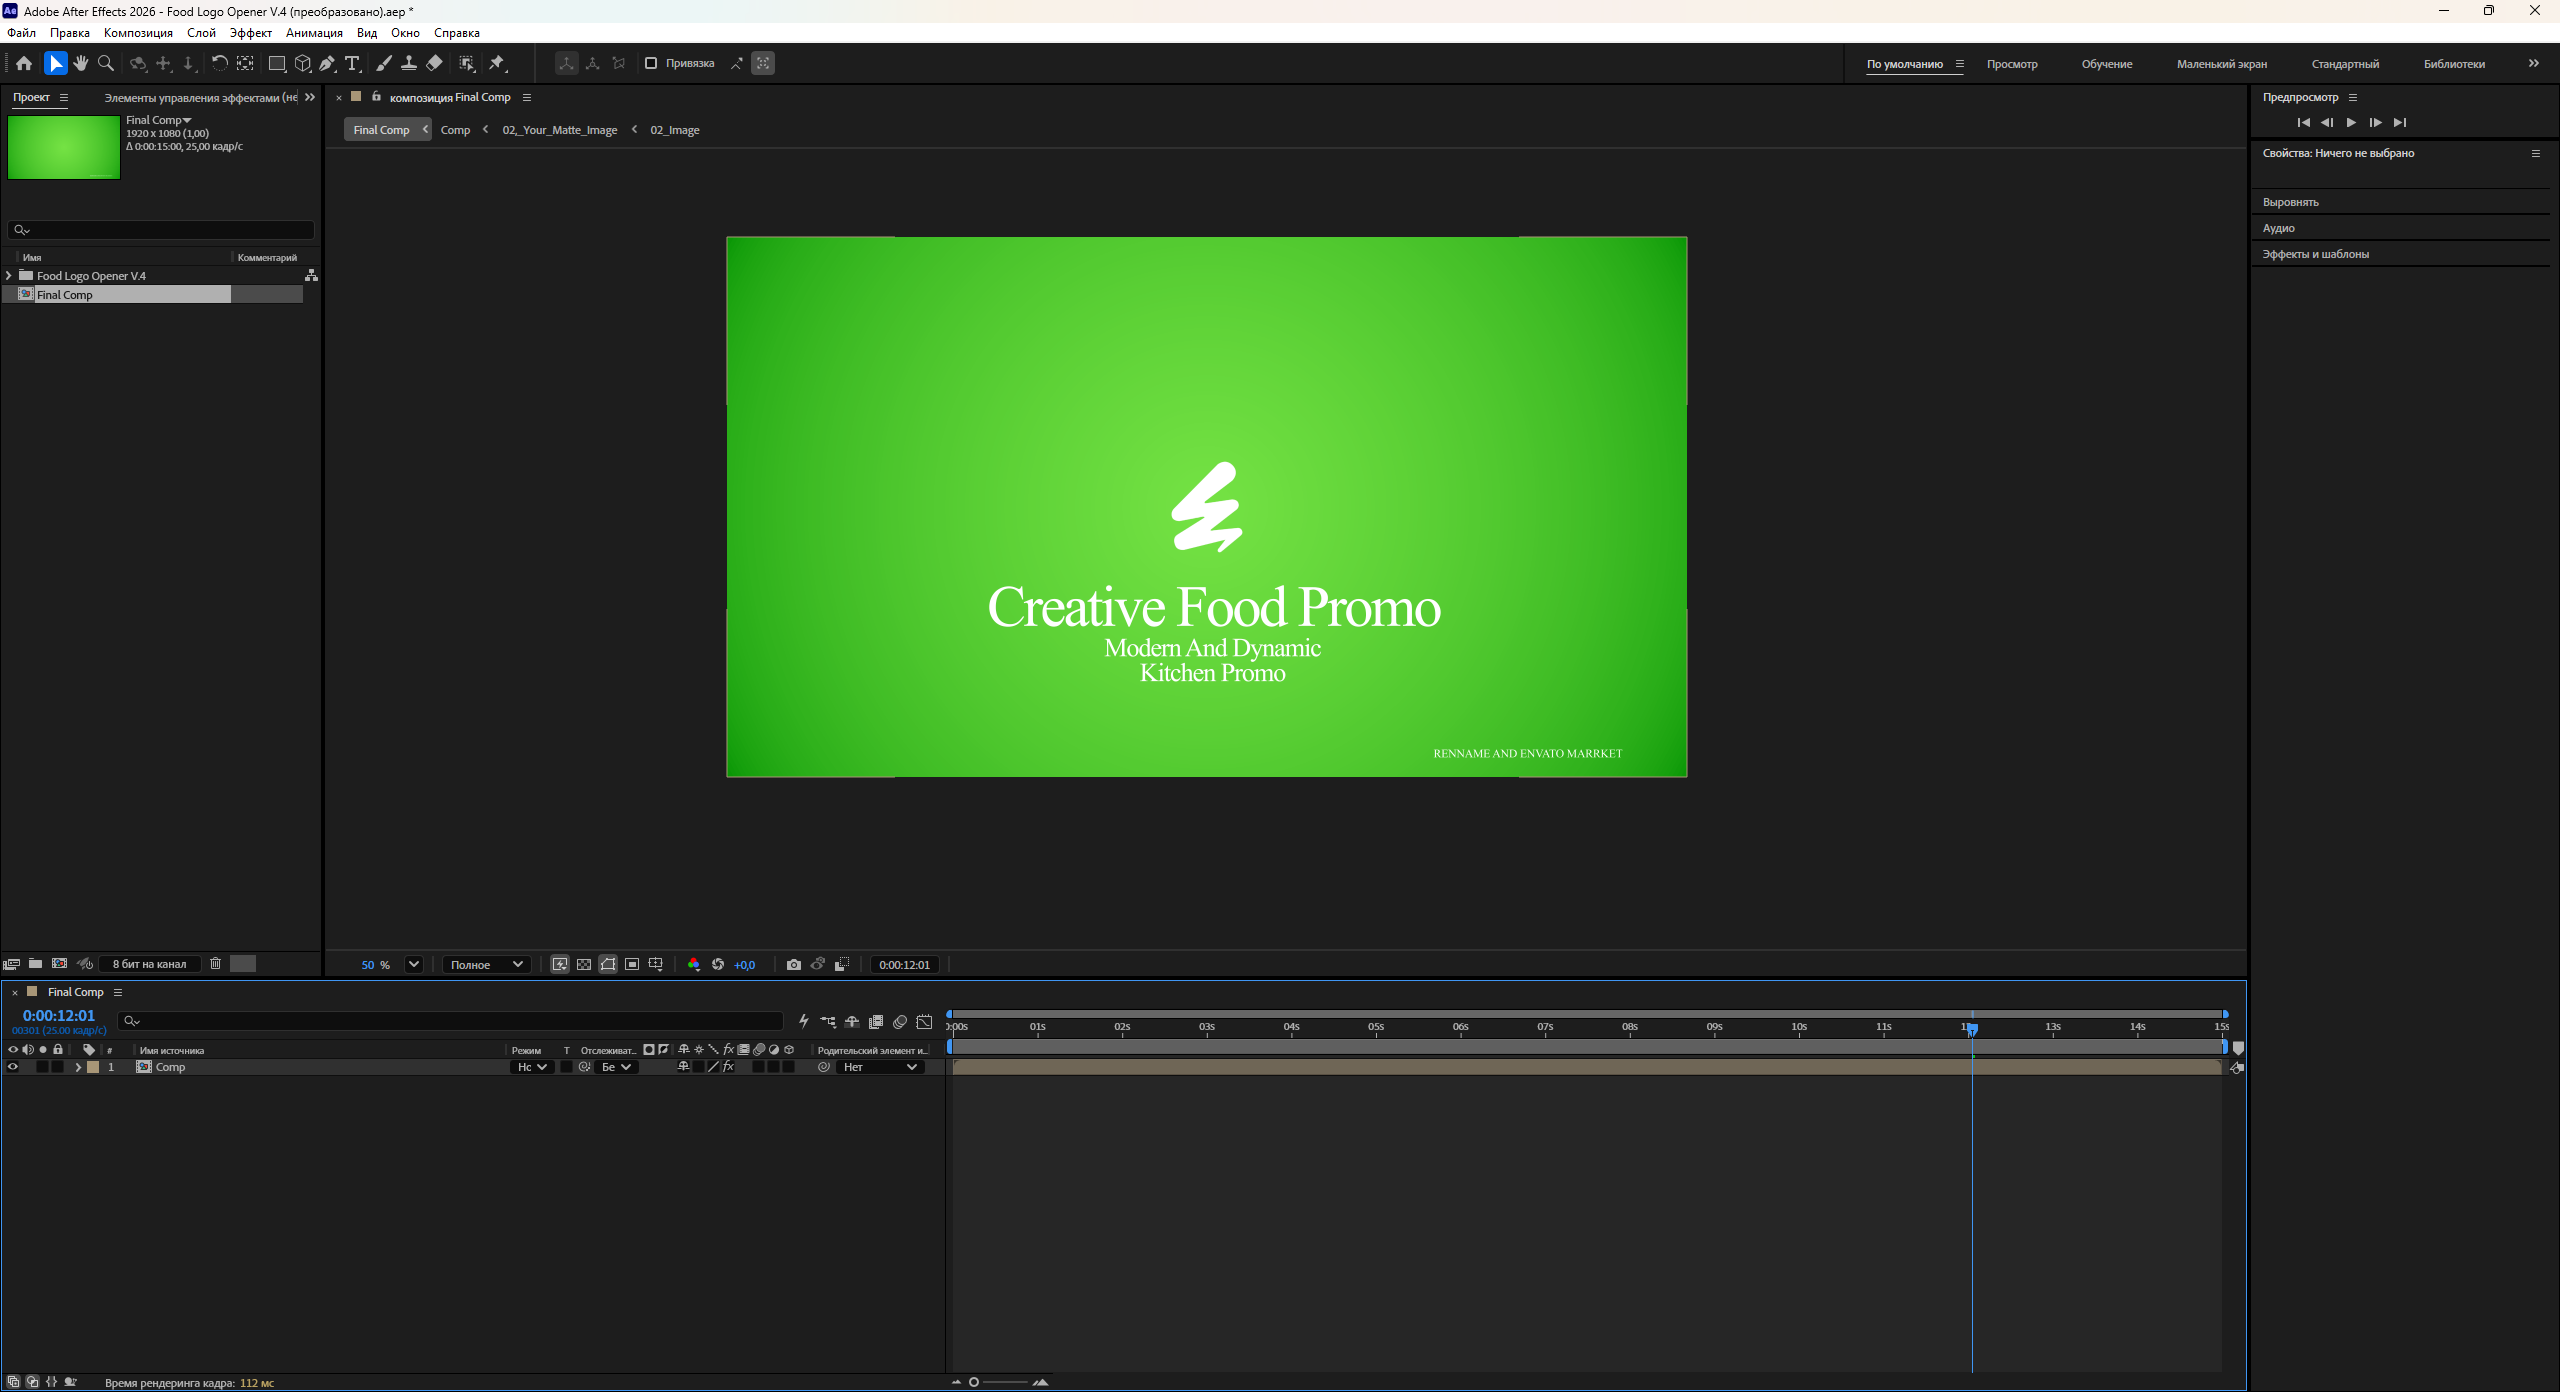
Task: Select the Pen tool
Action: (327, 63)
